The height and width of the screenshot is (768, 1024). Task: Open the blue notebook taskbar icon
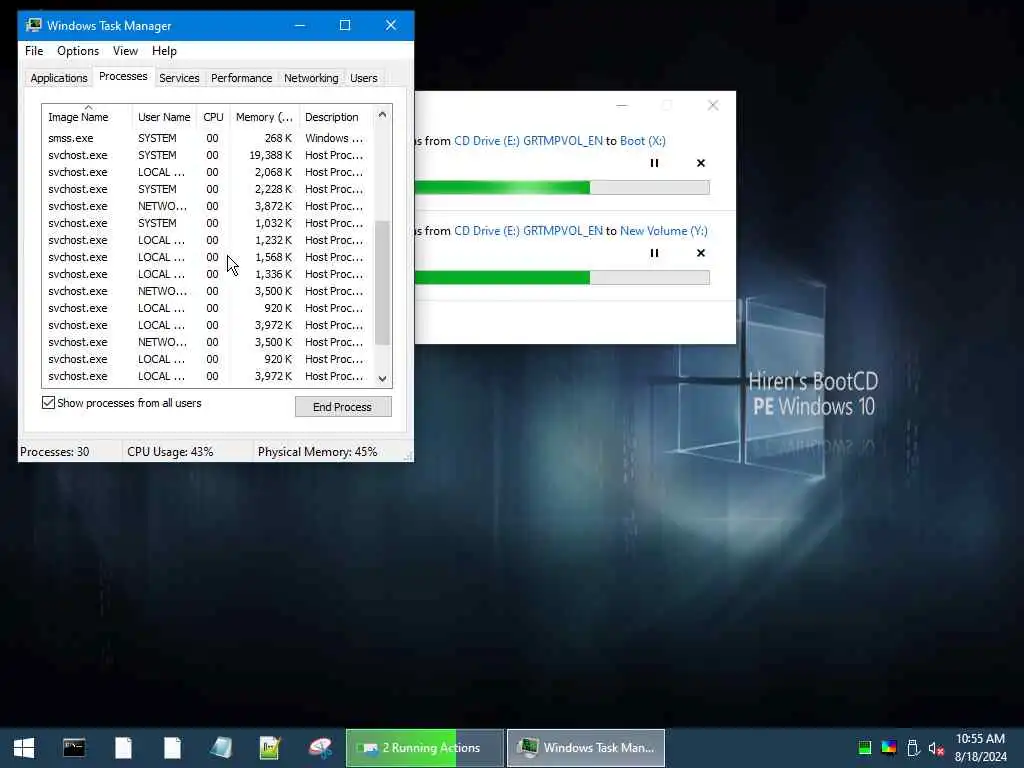(221, 748)
